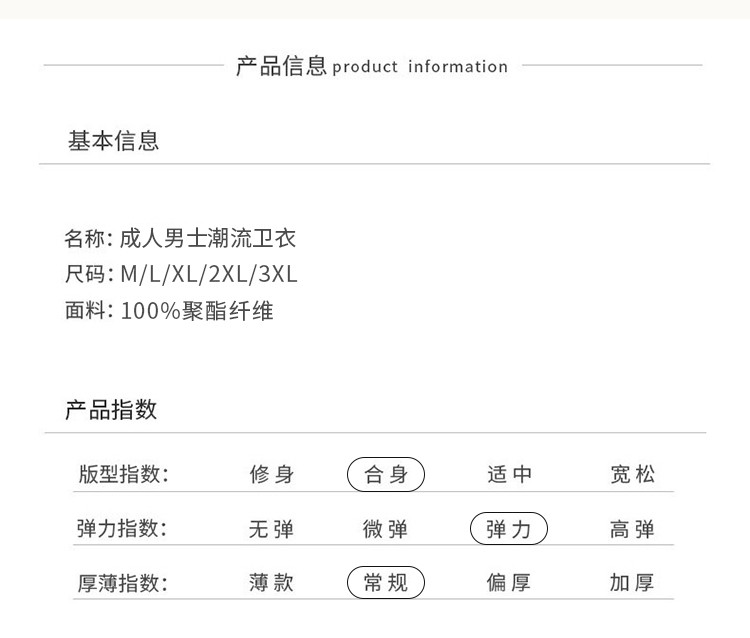The width and height of the screenshot is (750, 638).
Task: Click the 基本信息 section heading
Action: 113,141
